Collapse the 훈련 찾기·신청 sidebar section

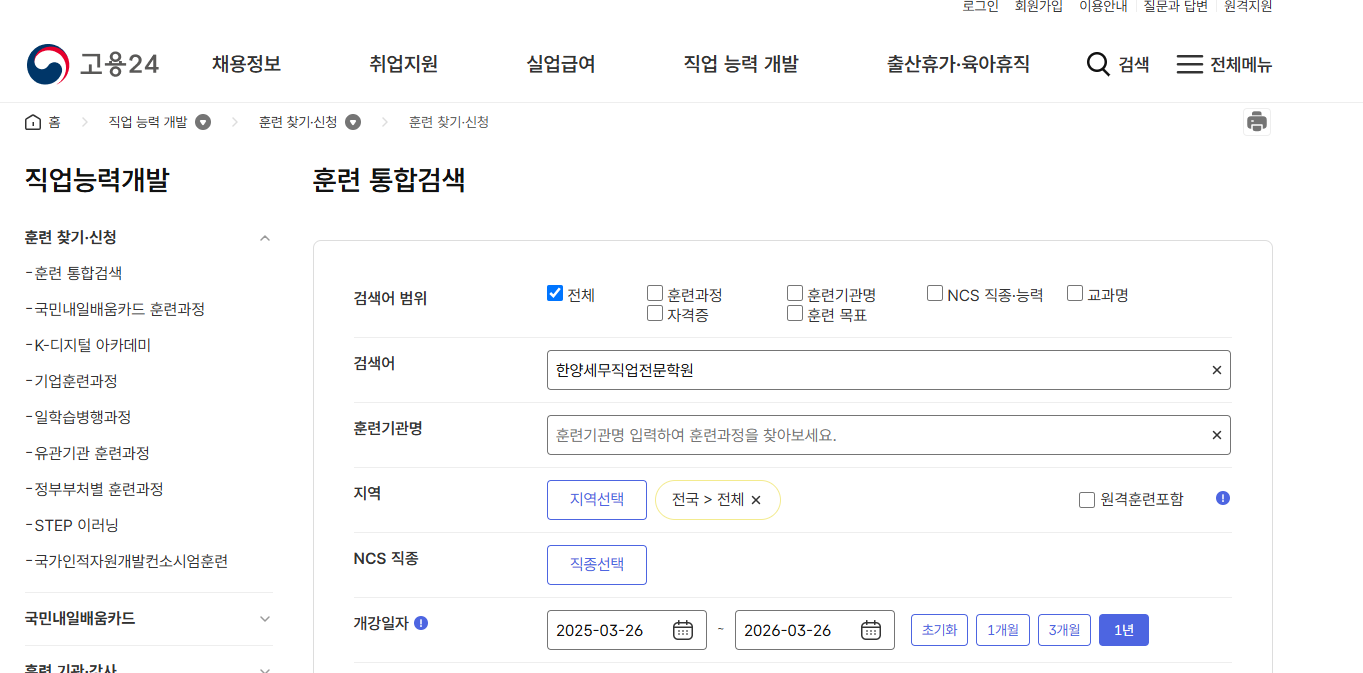[265, 238]
